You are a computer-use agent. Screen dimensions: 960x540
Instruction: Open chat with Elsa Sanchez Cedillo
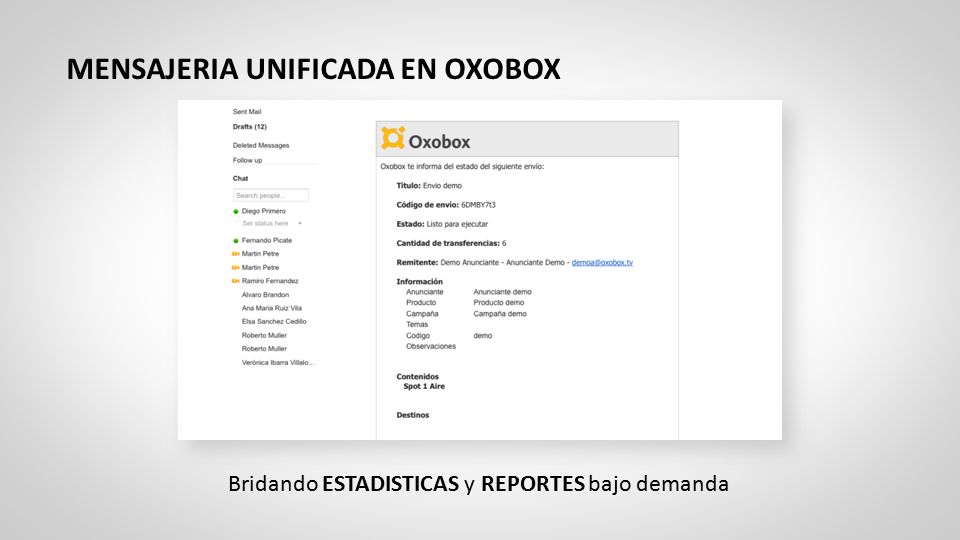click(x=274, y=321)
